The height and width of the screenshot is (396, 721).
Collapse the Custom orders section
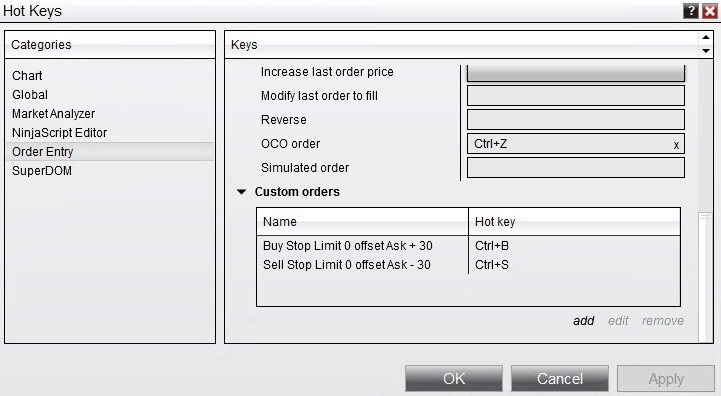tap(241, 192)
